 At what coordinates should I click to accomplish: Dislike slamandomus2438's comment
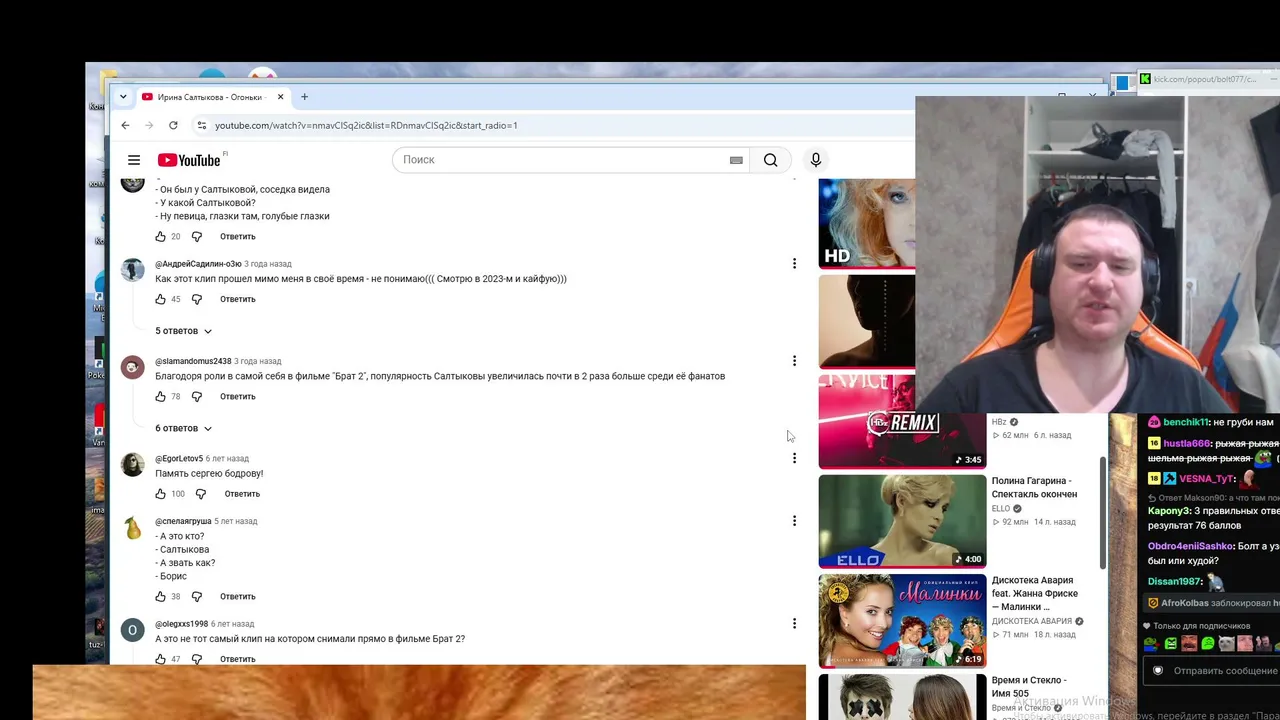[x=197, y=397]
